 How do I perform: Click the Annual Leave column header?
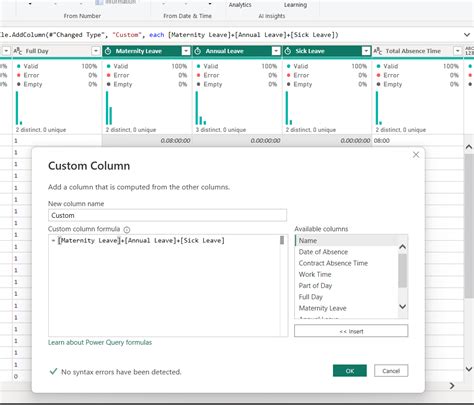click(237, 51)
